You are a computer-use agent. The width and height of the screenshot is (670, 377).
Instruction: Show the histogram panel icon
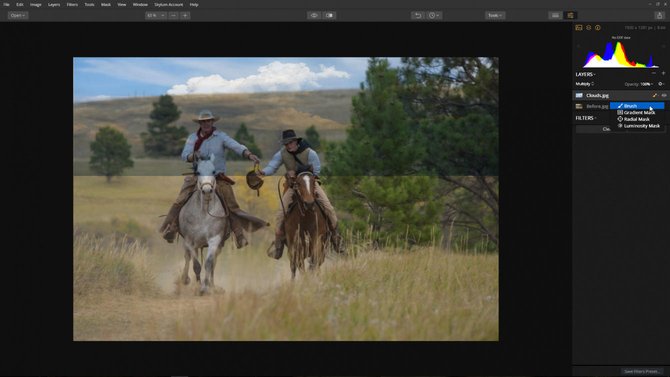(579, 28)
